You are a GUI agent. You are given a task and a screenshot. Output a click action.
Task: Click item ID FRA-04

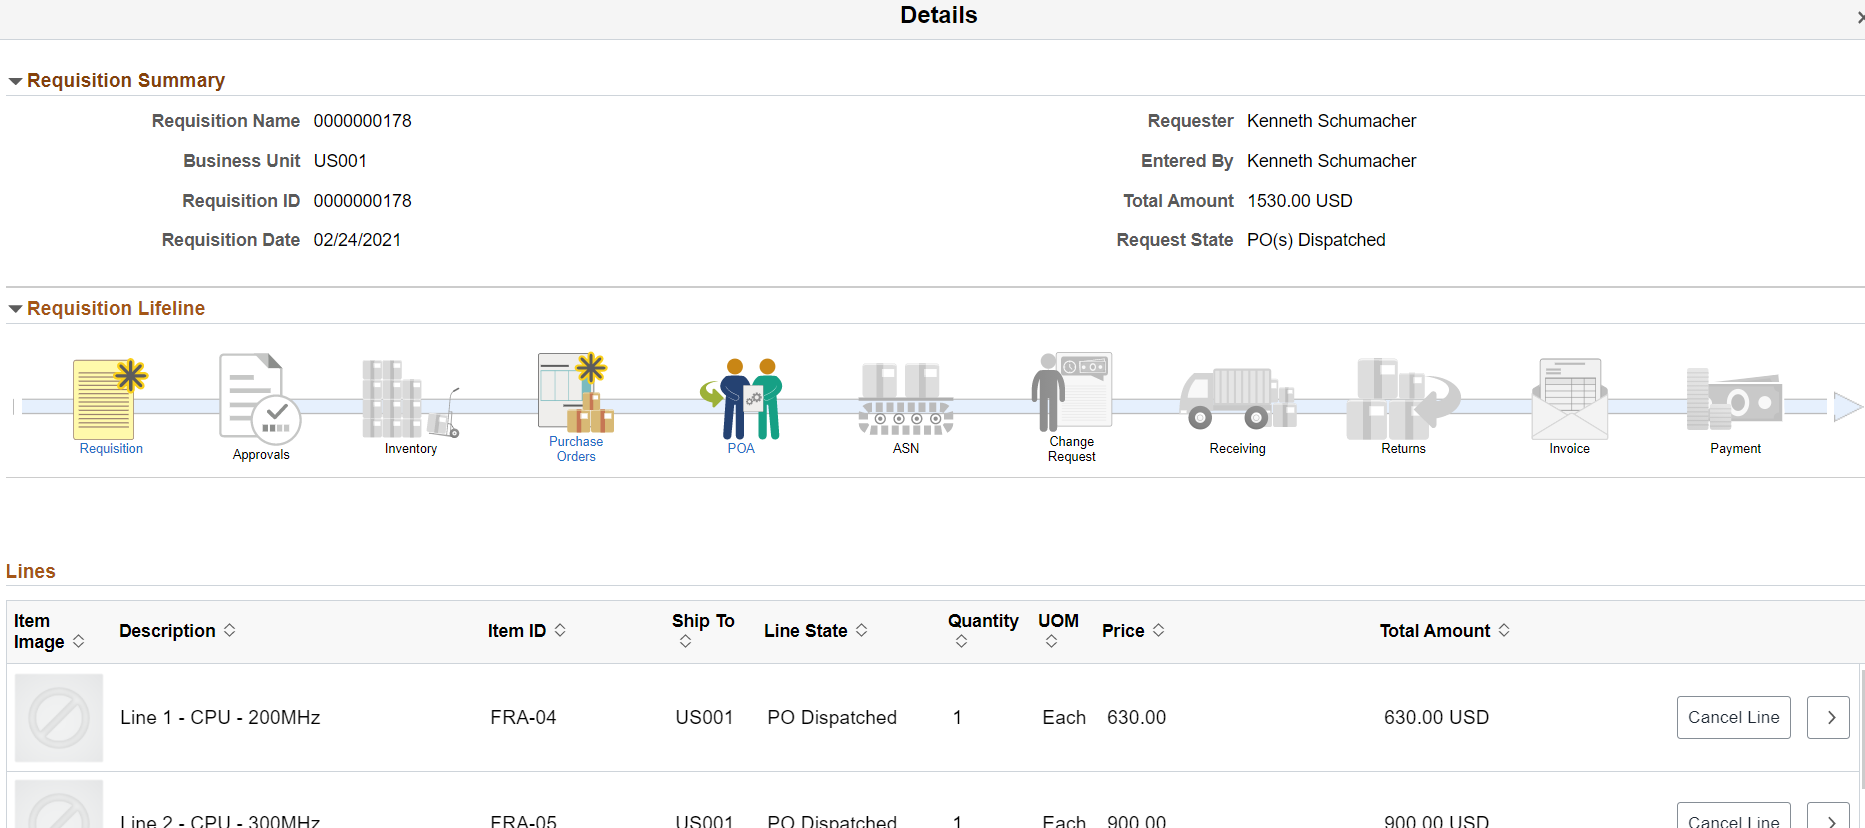point(523,718)
